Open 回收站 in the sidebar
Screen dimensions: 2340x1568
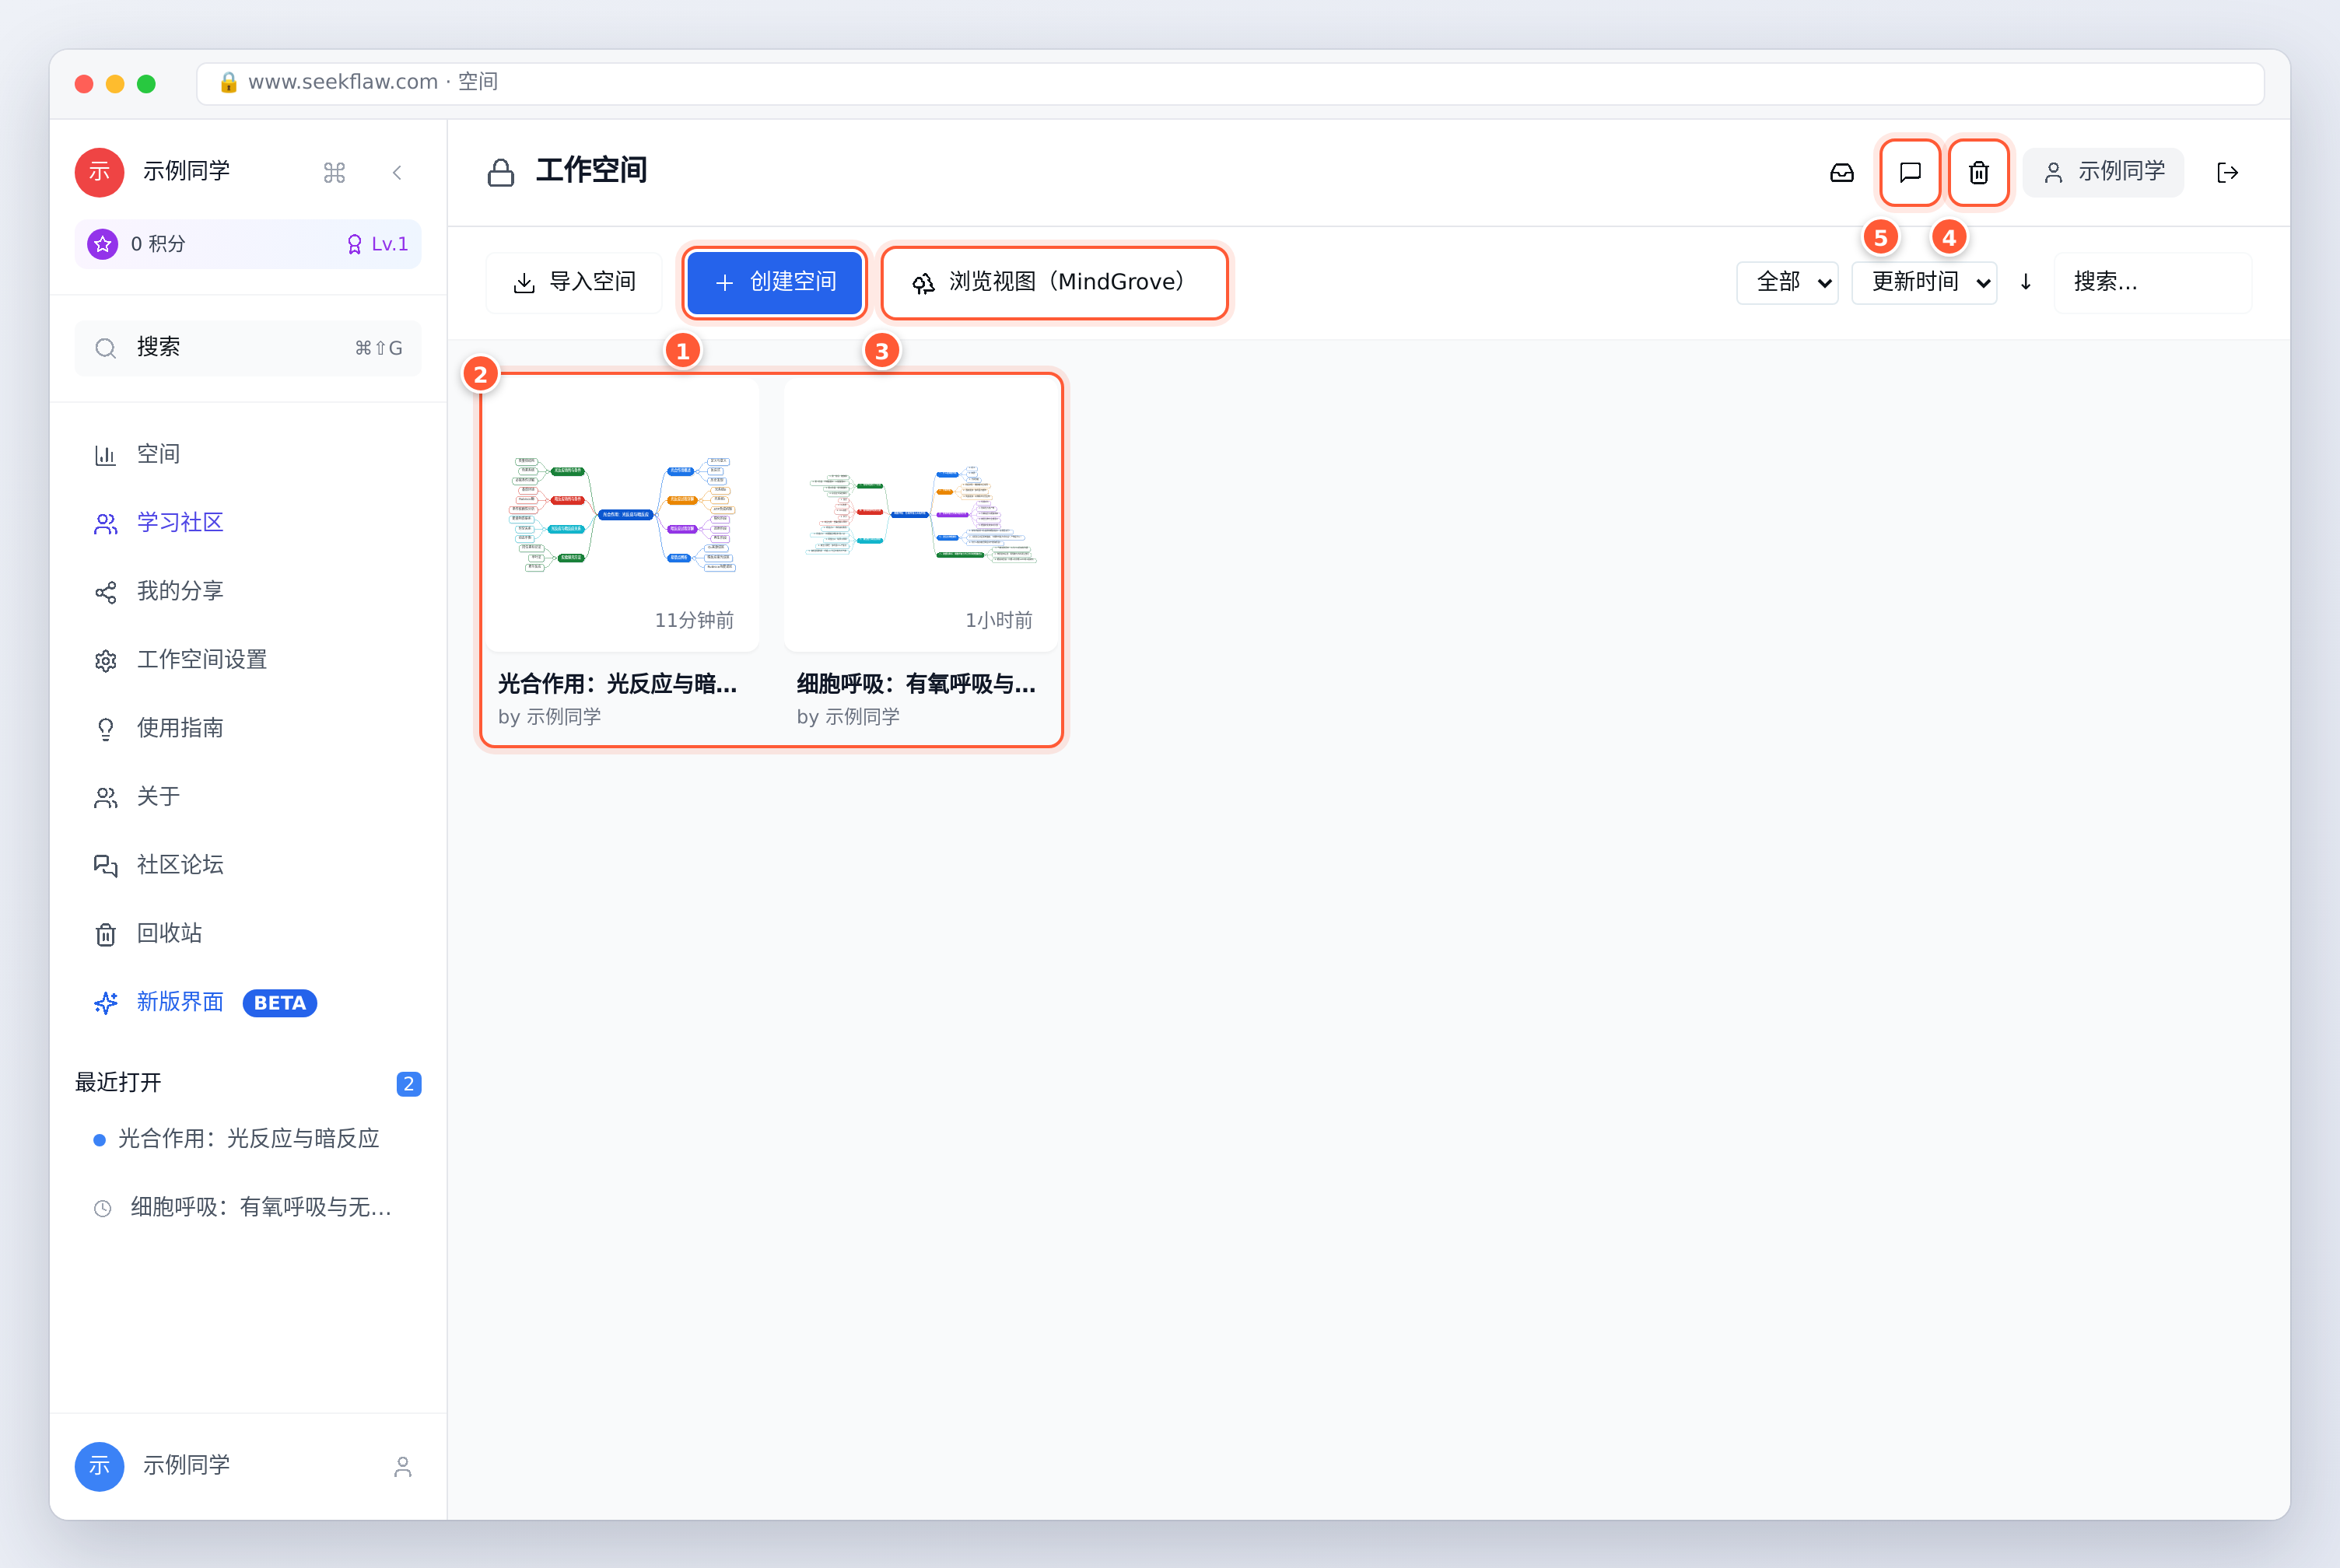[248, 934]
